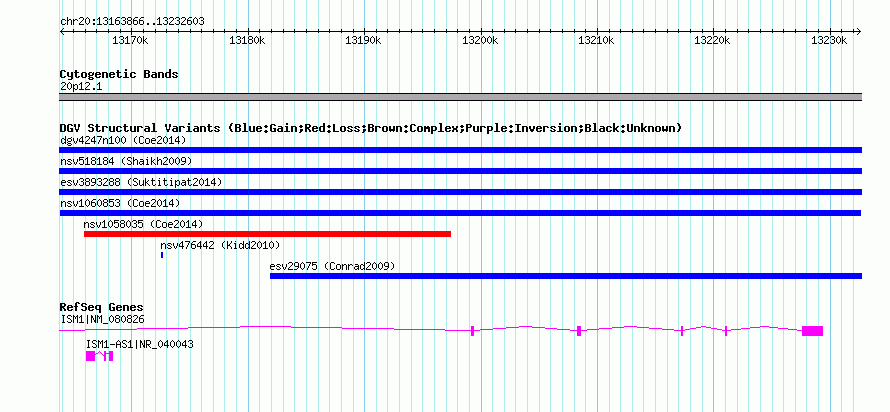
Task: Click the esv29075 (Conrad2009) label
Action: [332, 266]
